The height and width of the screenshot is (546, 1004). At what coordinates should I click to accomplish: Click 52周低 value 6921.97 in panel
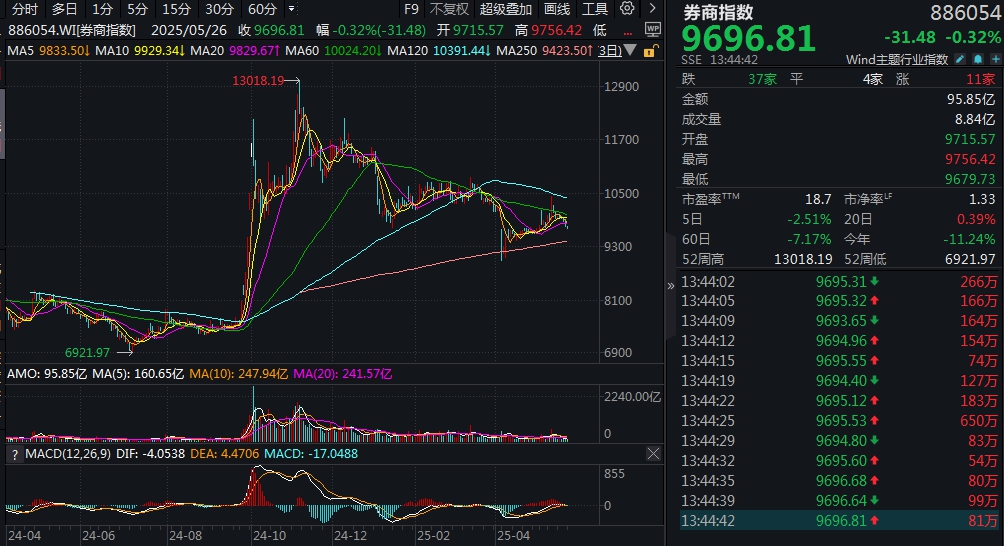(x=970, y=259)
